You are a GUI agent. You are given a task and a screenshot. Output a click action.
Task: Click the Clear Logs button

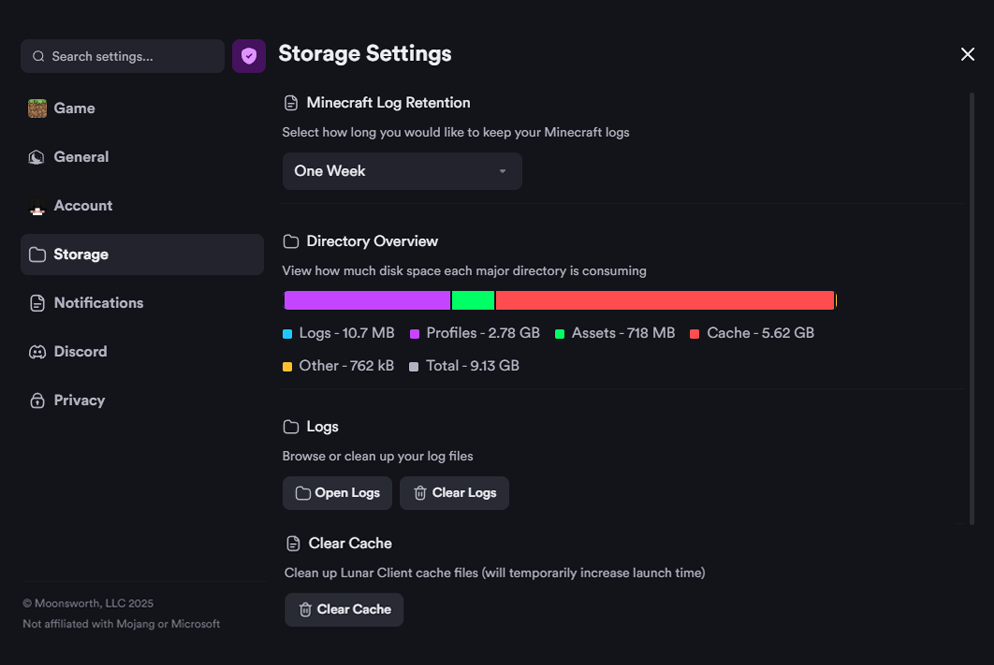point(454,493)
